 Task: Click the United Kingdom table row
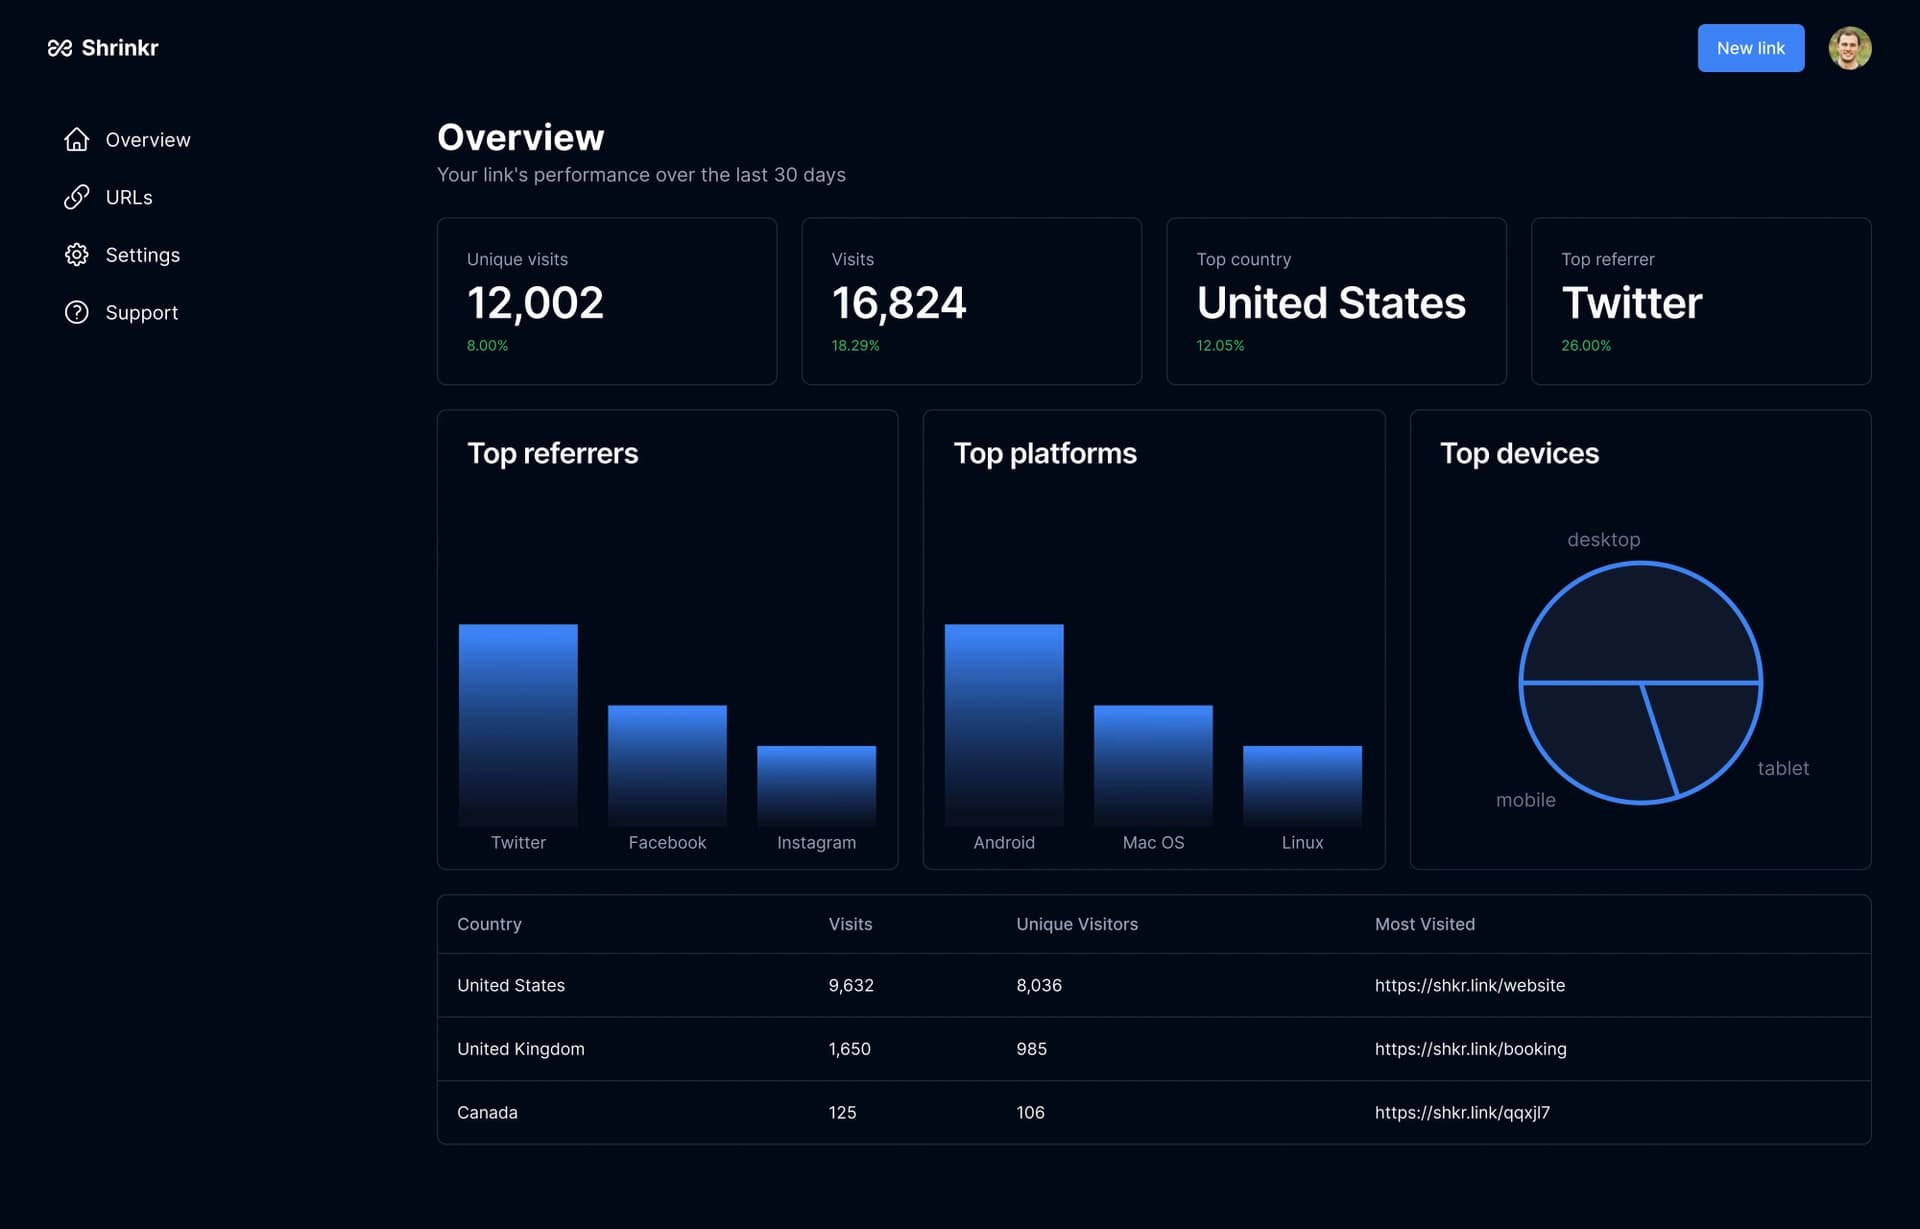click(1154, 1049)
